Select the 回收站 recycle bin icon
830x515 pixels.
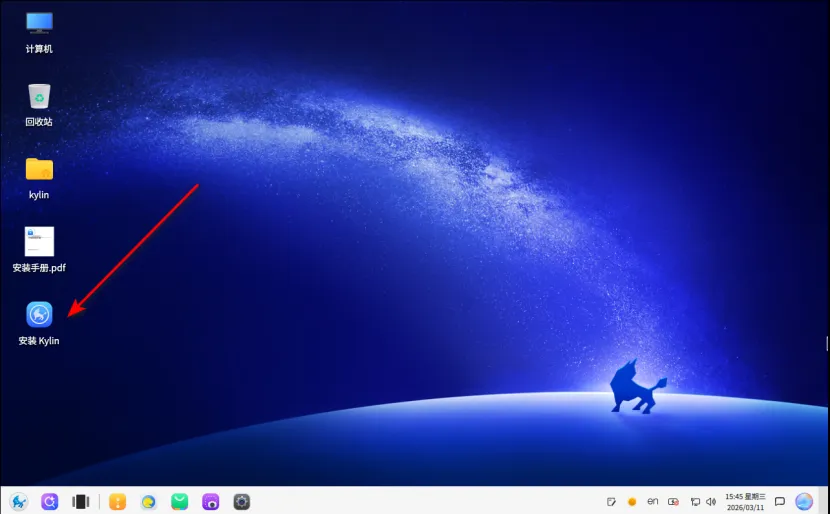point(39,97)
